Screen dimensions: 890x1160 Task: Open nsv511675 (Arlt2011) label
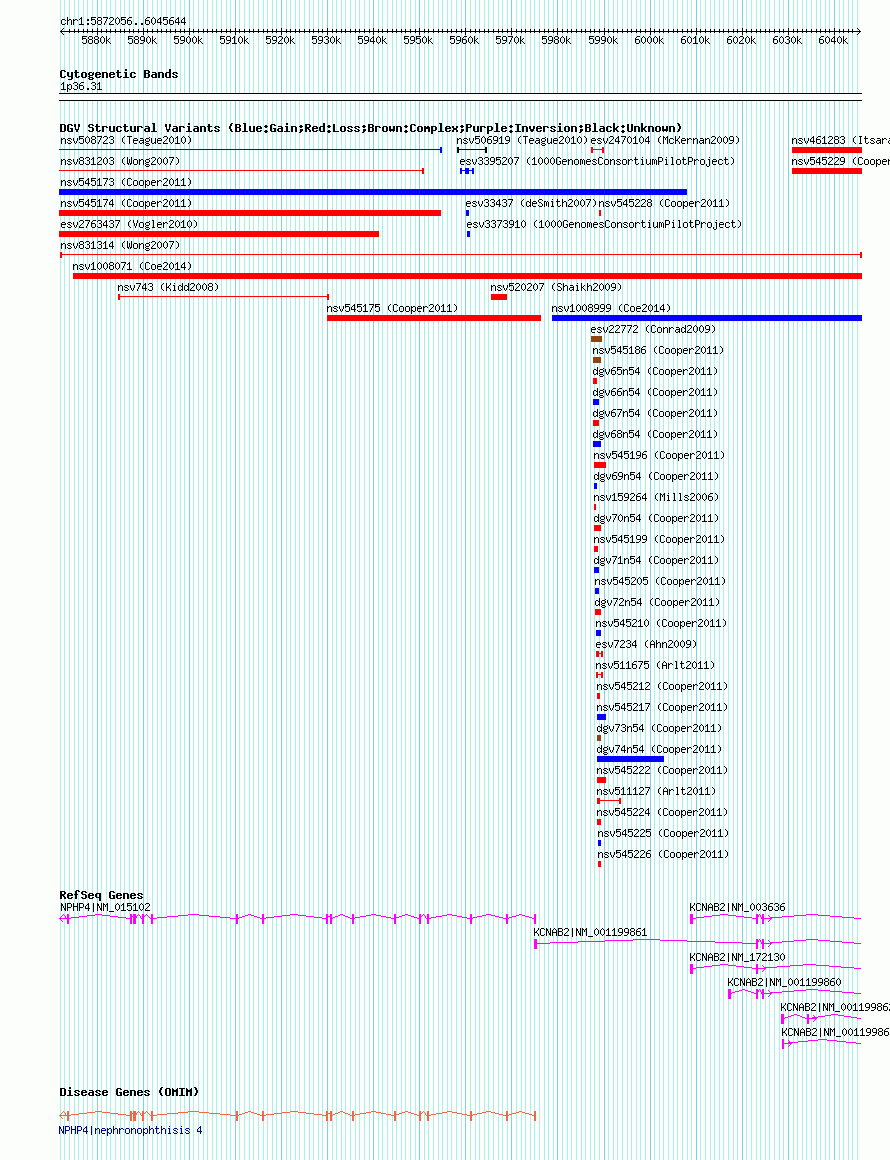click(x=655, y=665)
